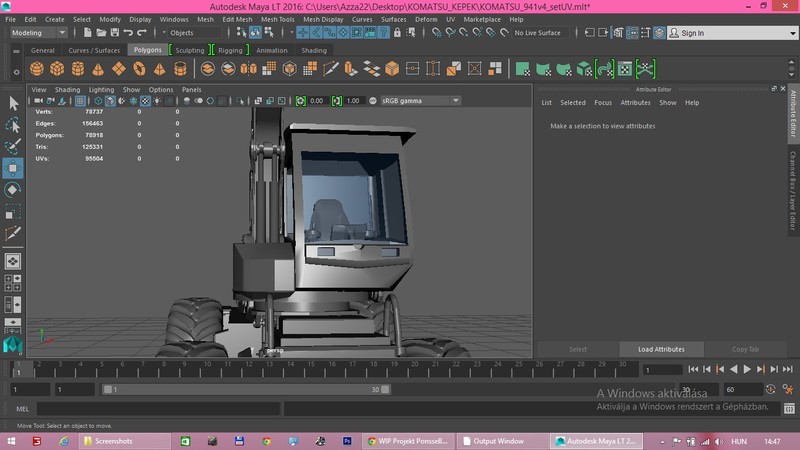Toggle select by object type mode
The image size is (800, 450).
click(x=255, y=33)
